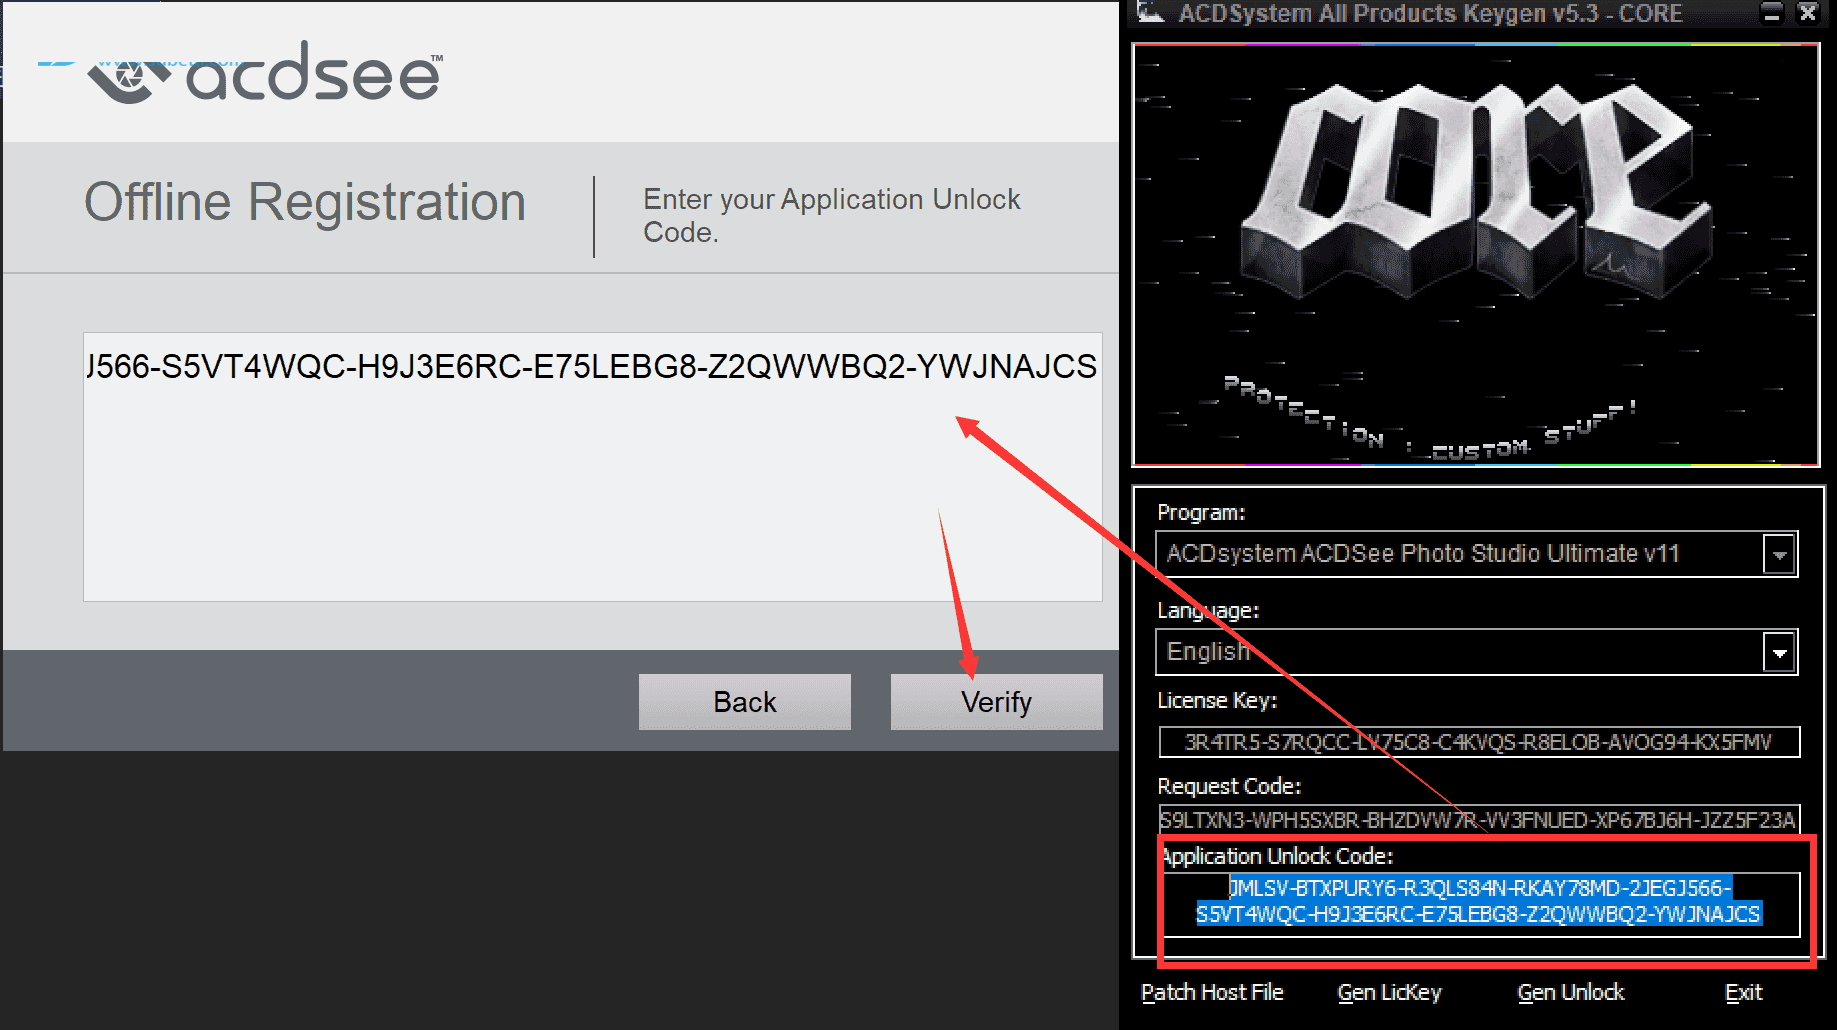Click the License Key field in keygen
The image size is (1837, 1030).
1479,742
